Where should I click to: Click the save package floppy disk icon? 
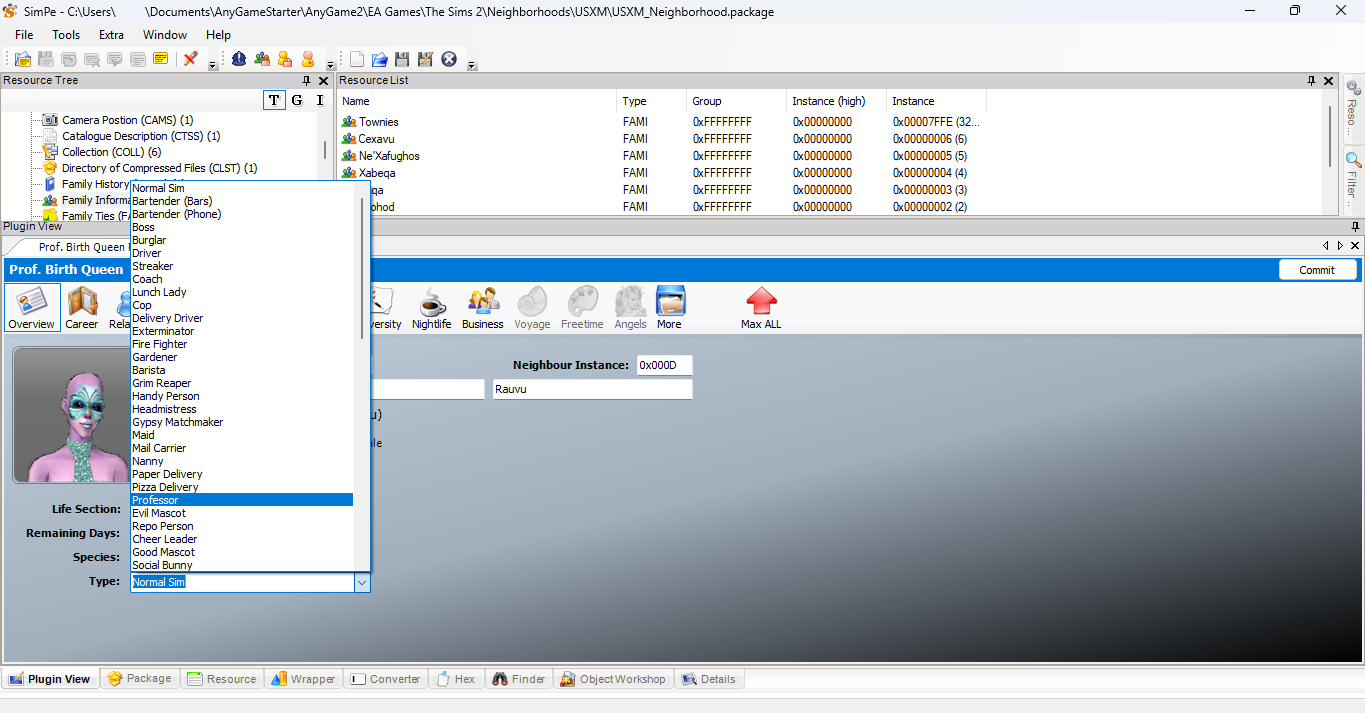click(x=402, y=59)
